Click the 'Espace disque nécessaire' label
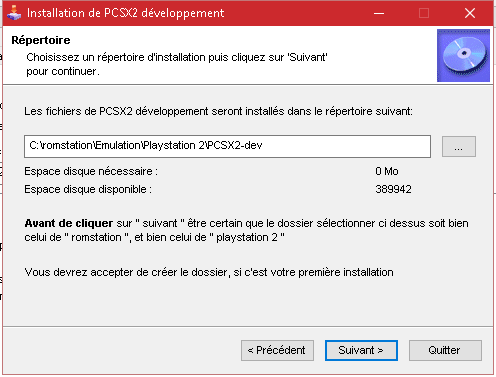 (x=91, y=171)
